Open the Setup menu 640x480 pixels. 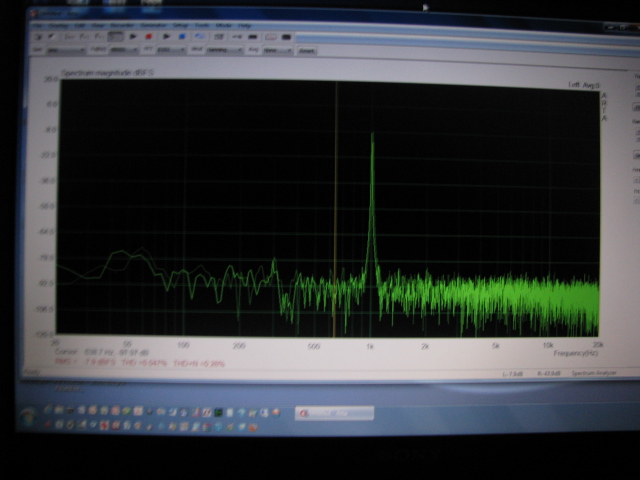(x=180, y=25)
